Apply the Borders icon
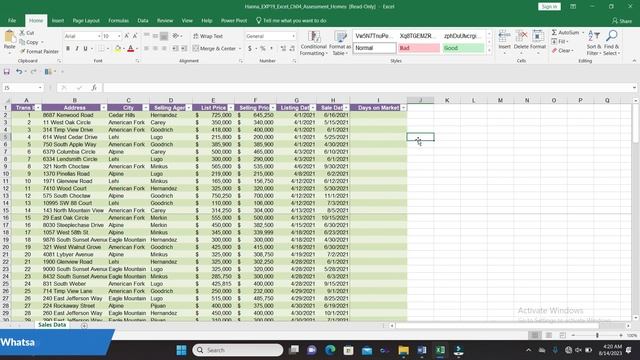Viewport: 640px width, 360px height. [x=101, y=49]
